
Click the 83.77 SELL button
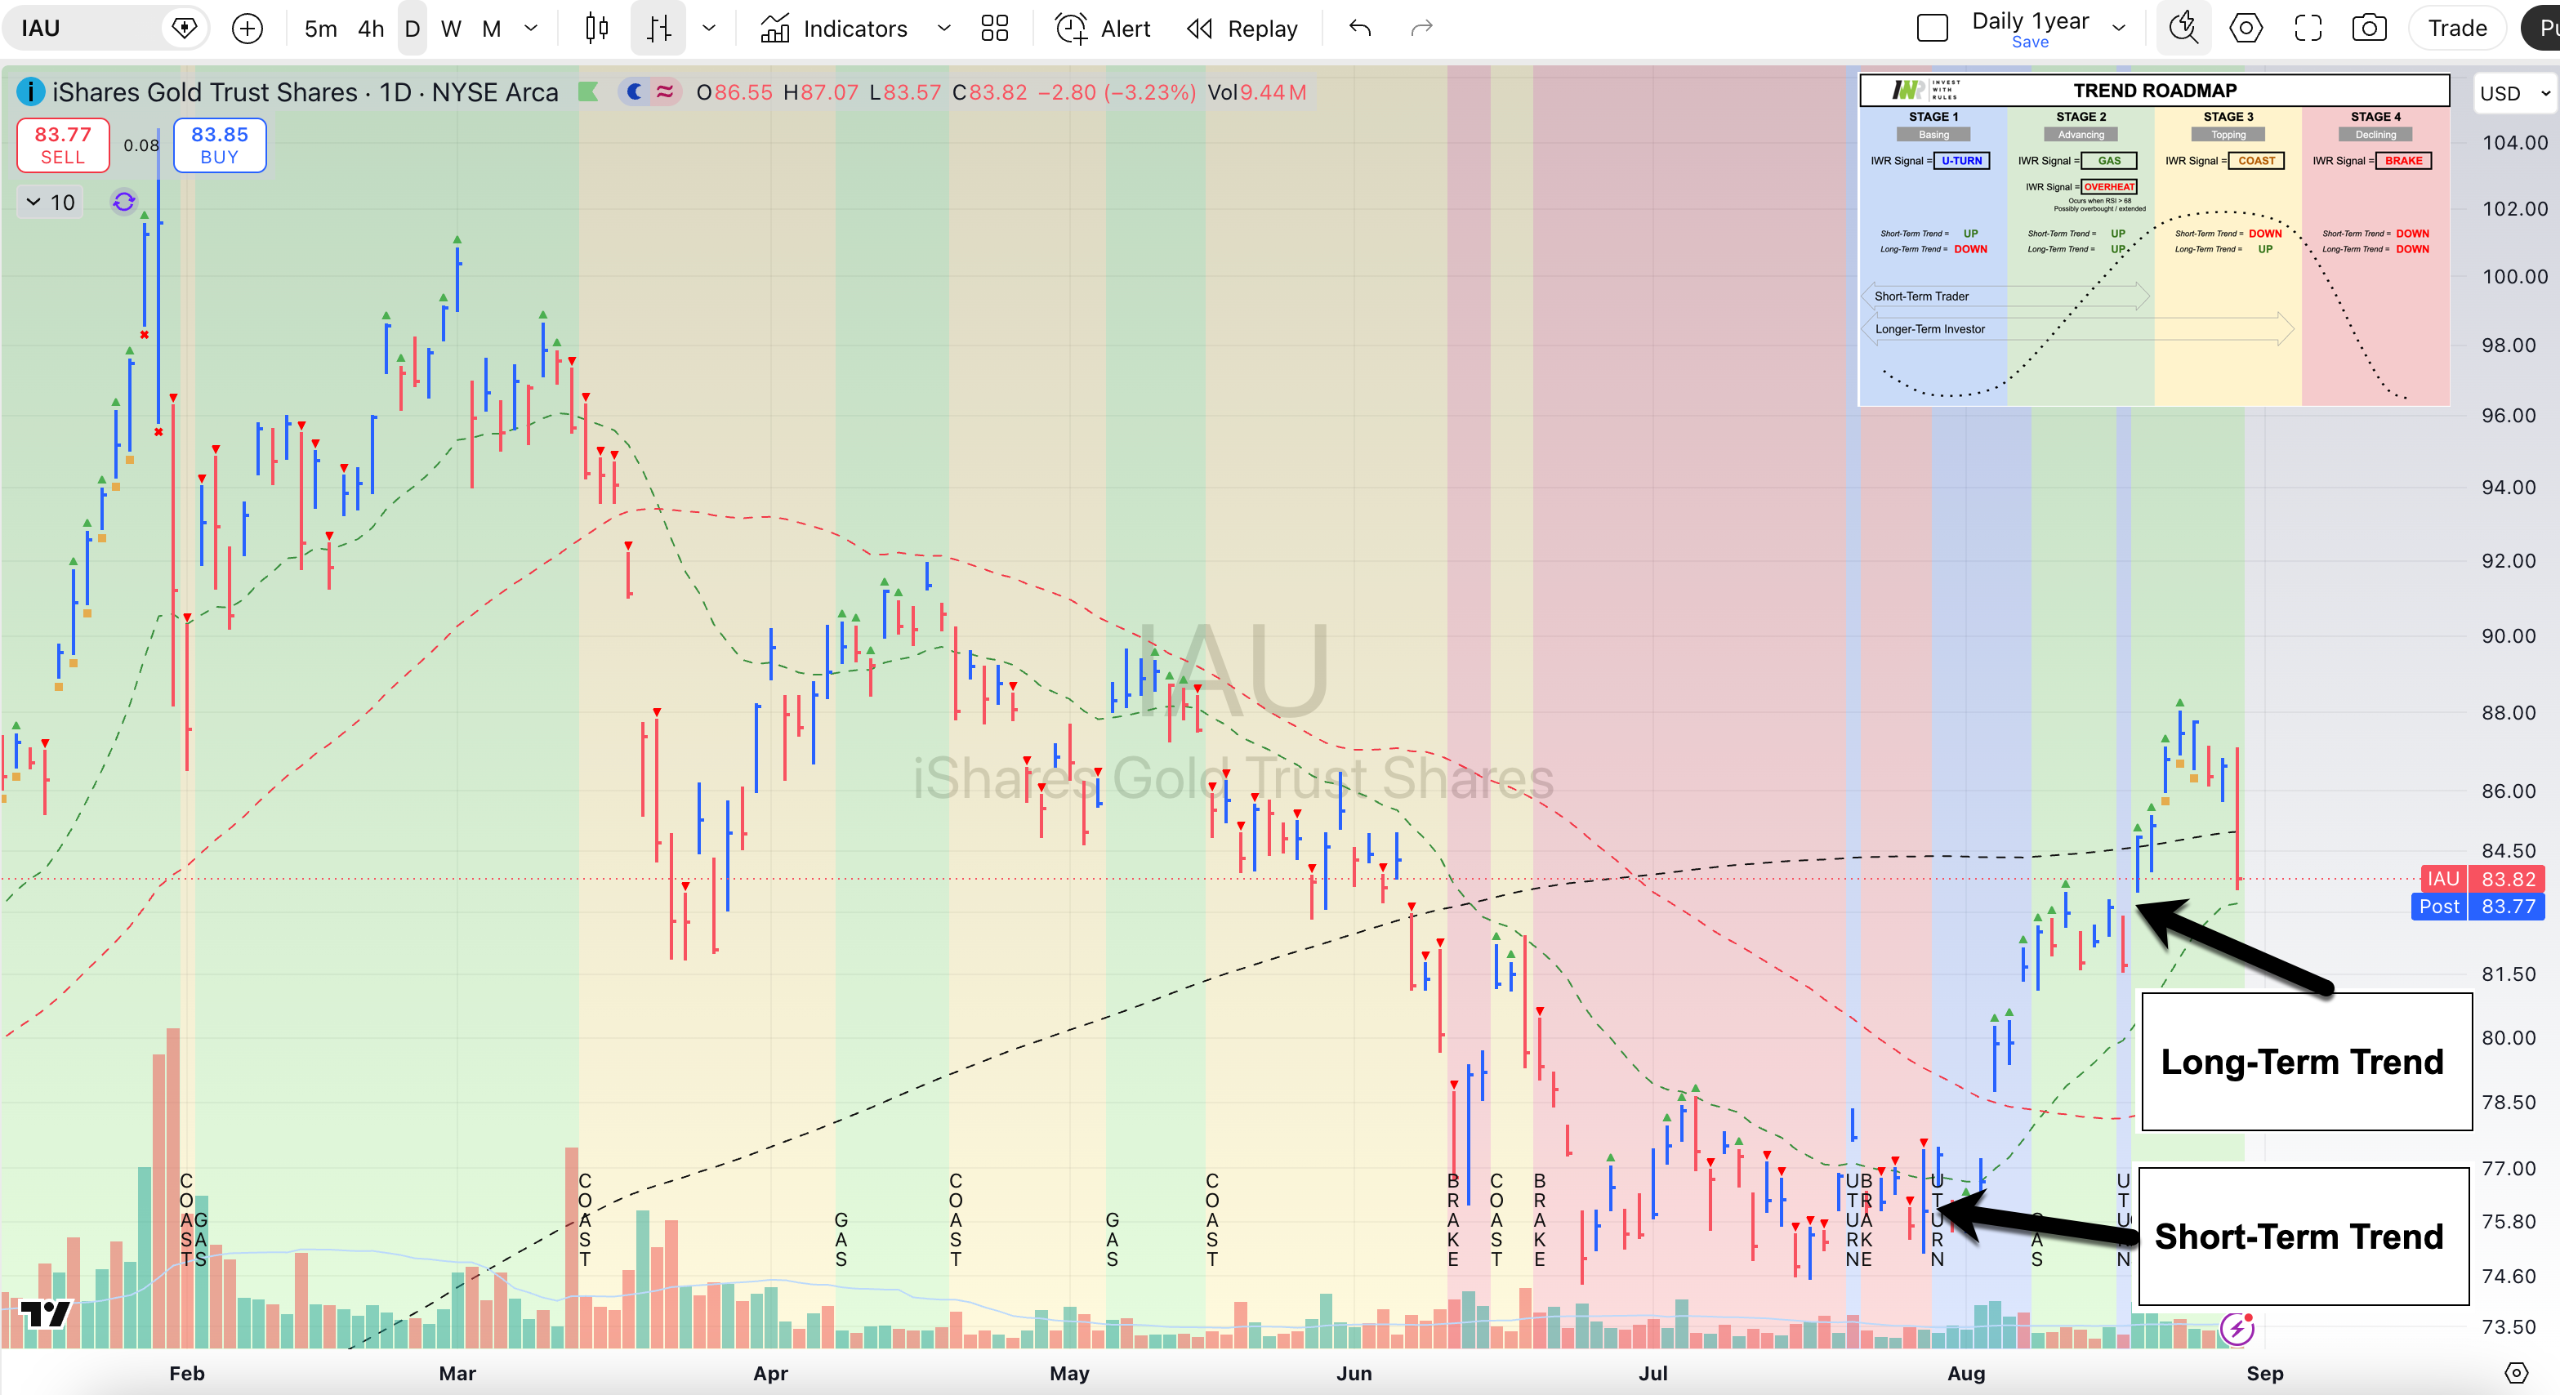(x=63, y=145)
